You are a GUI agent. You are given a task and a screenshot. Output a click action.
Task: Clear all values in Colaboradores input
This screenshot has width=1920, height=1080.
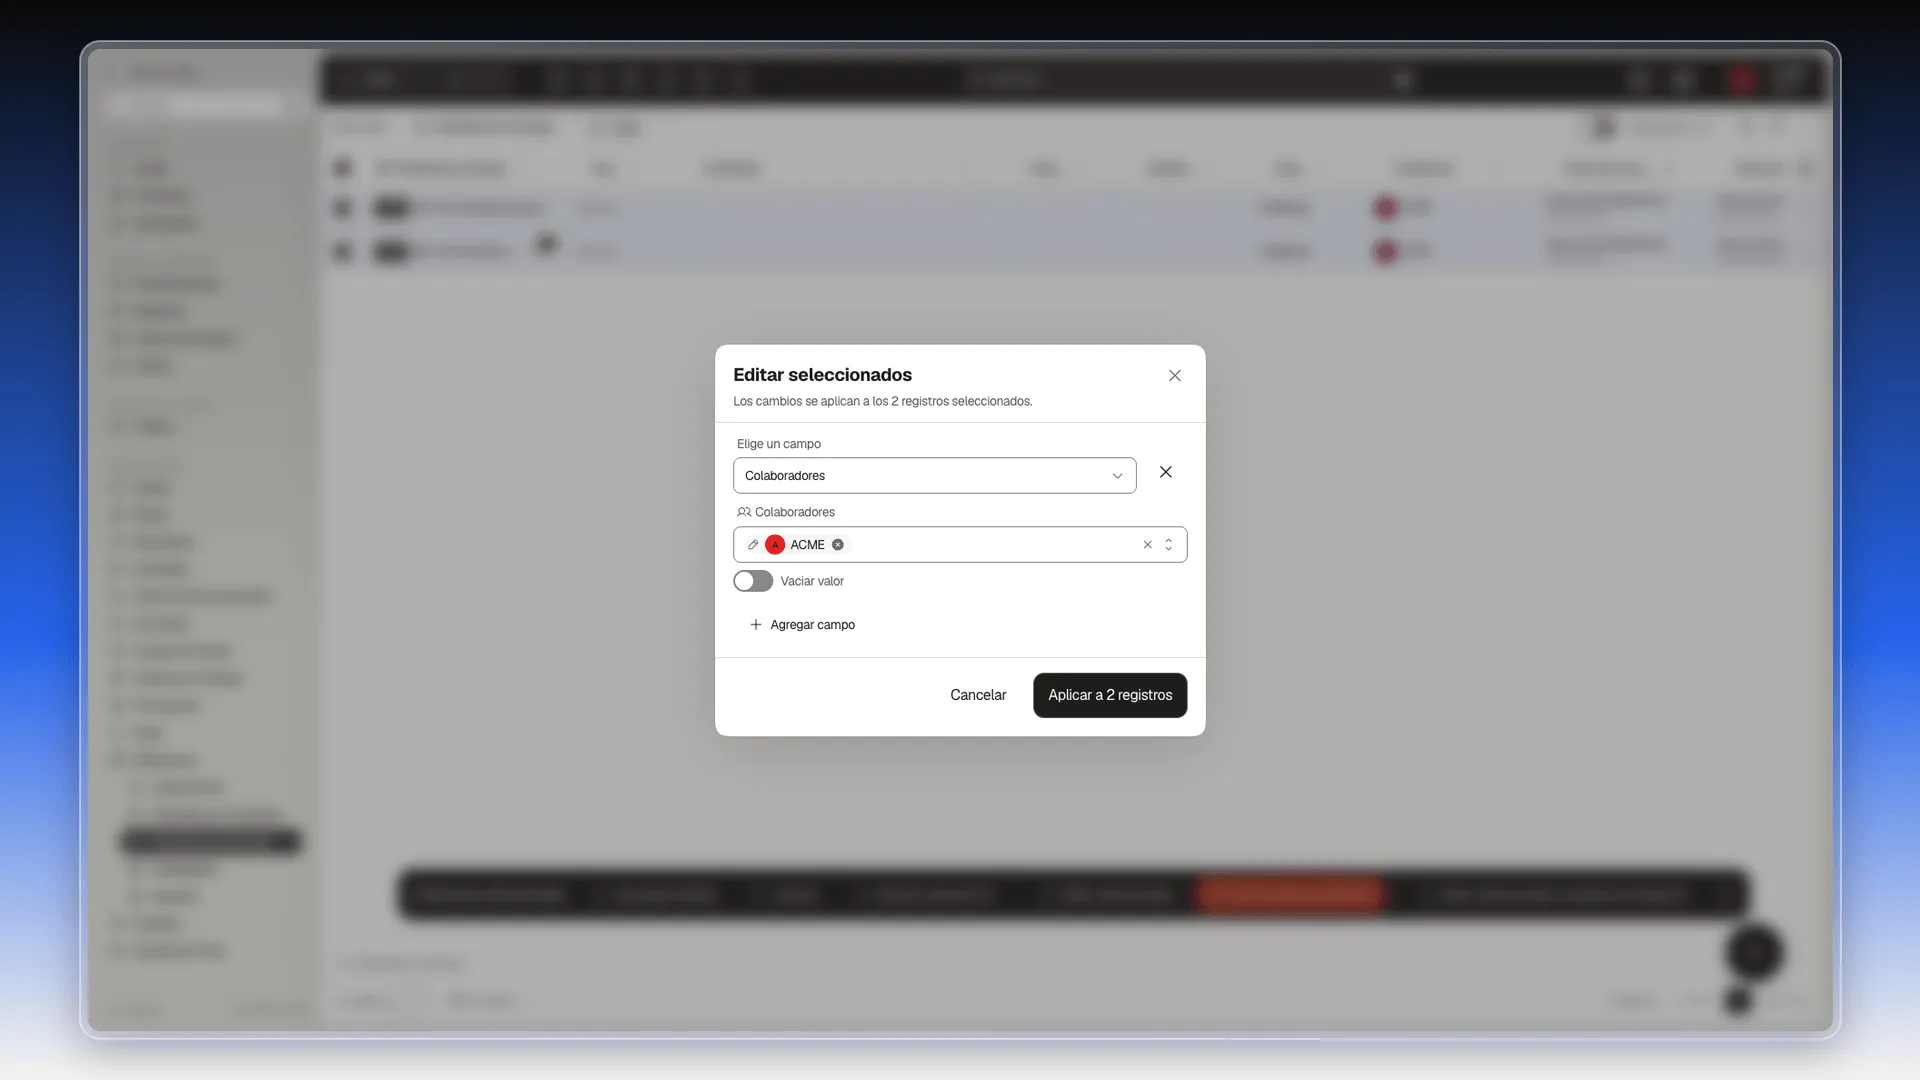tap(1148, 545)
